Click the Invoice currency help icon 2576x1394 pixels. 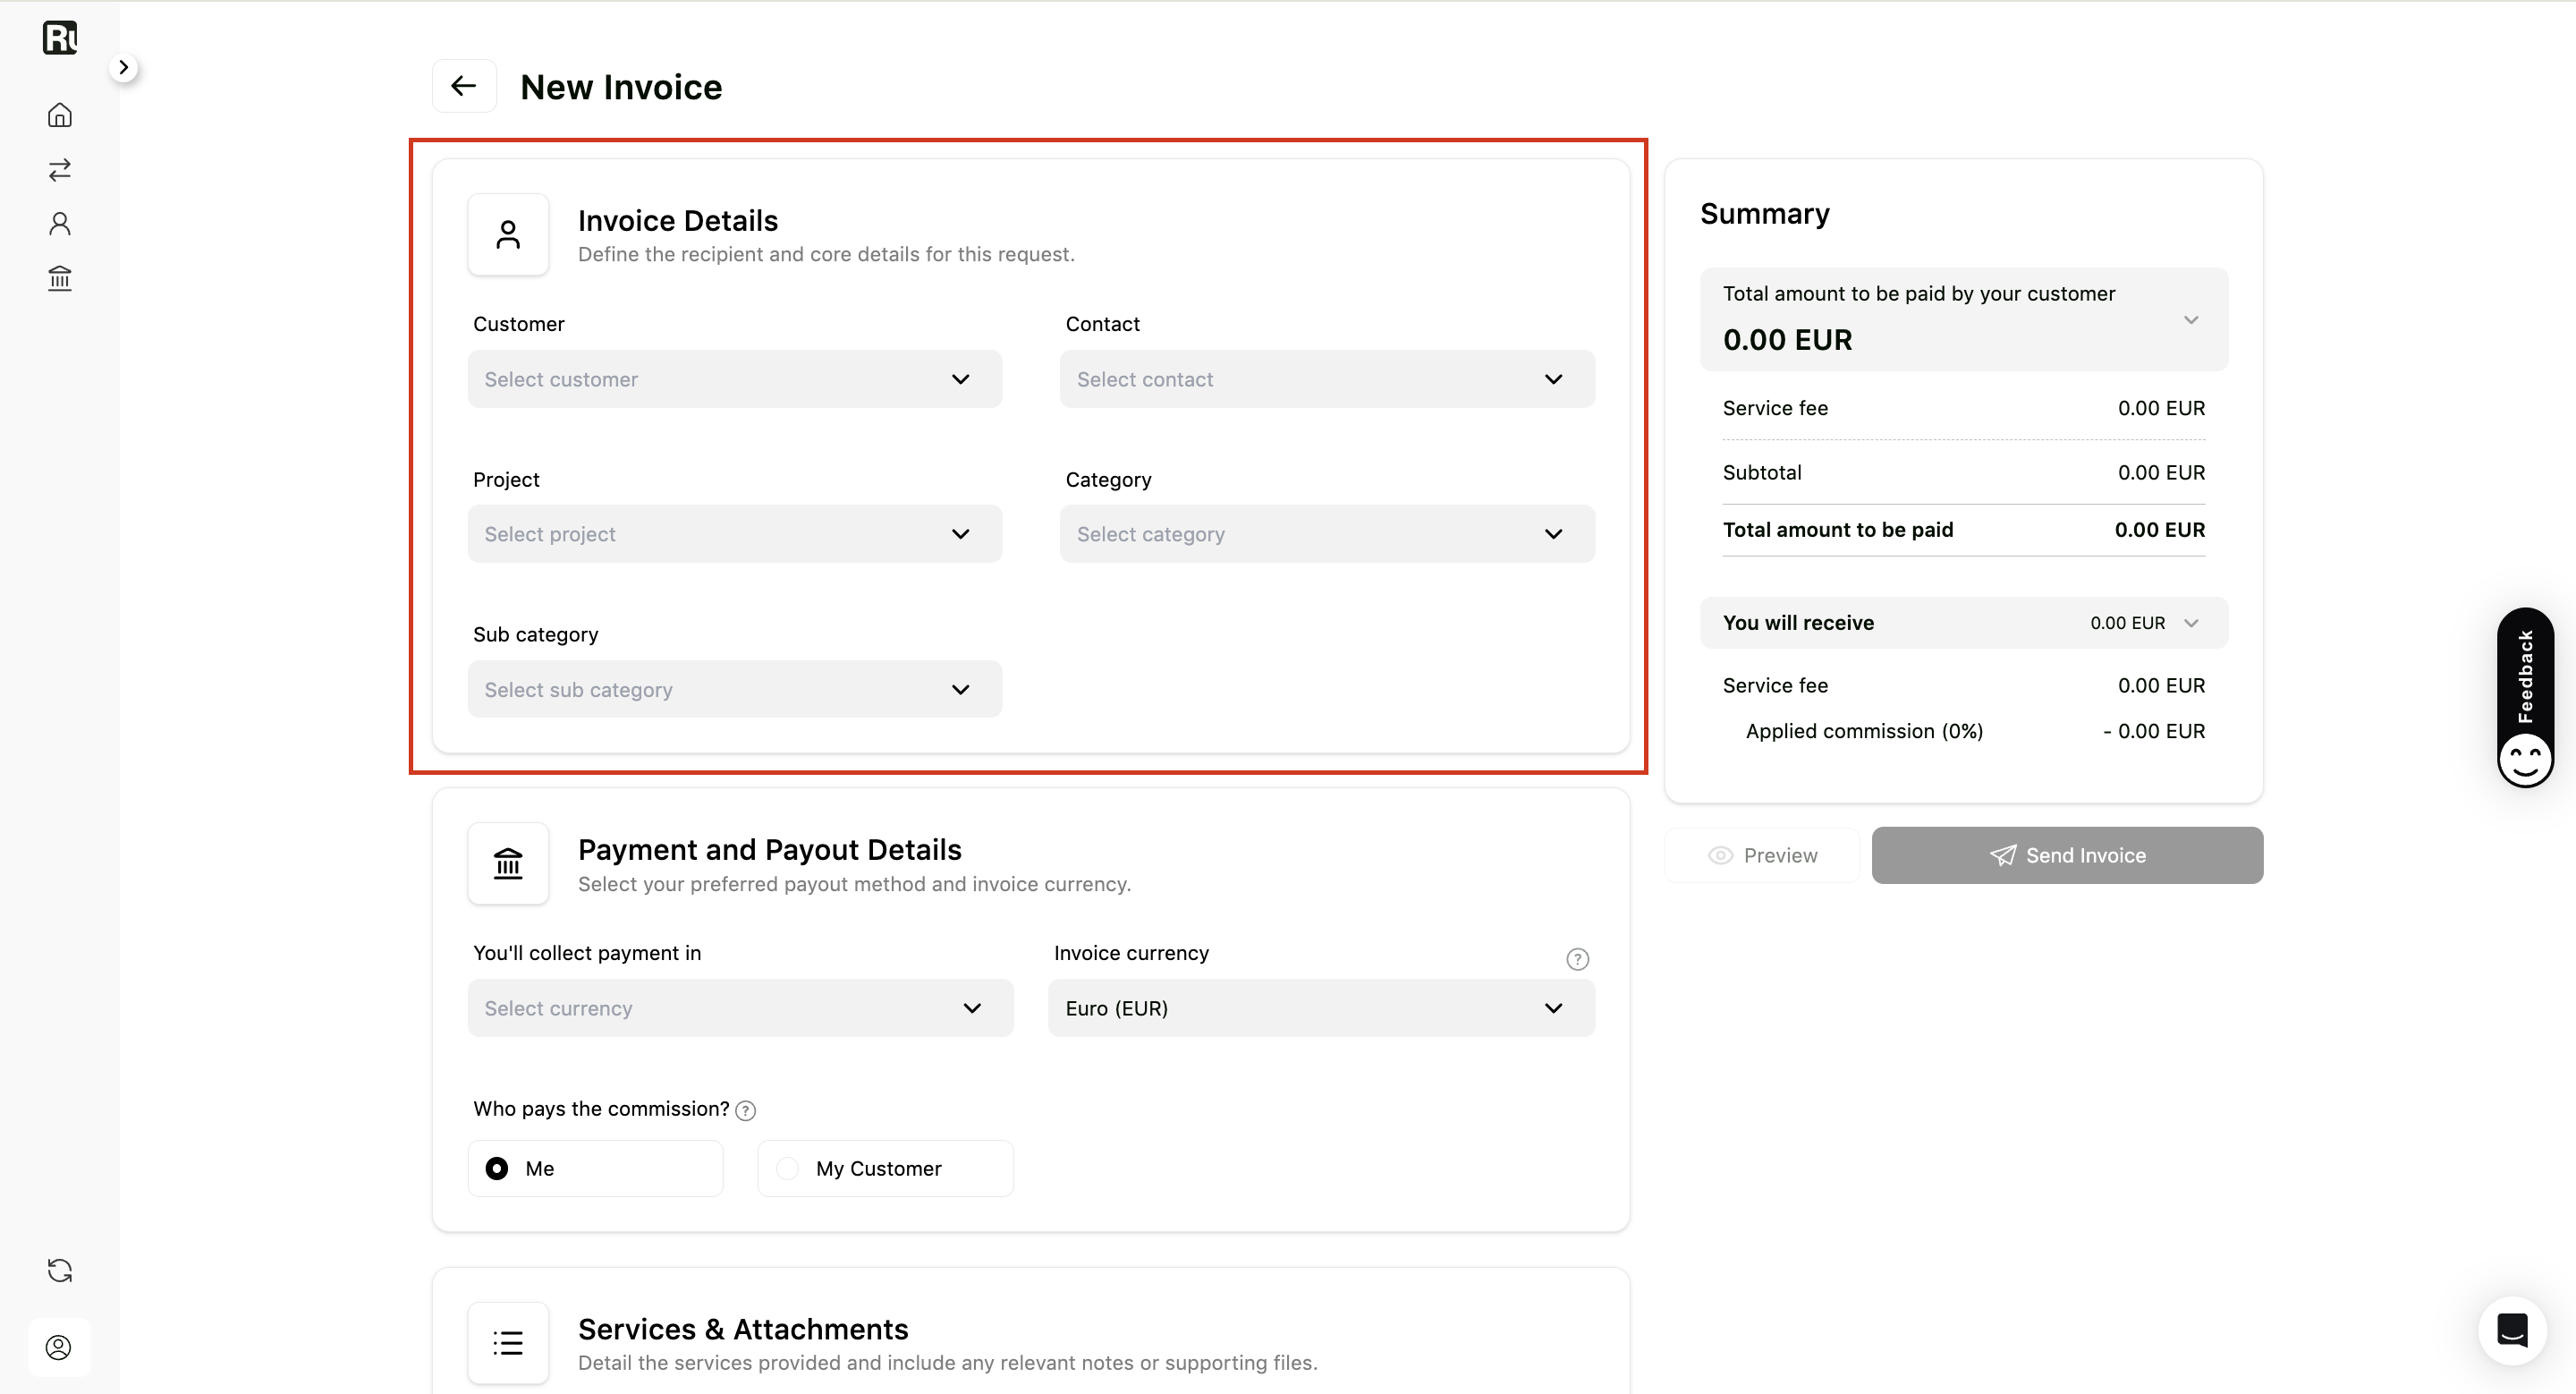pos(1577,959)
